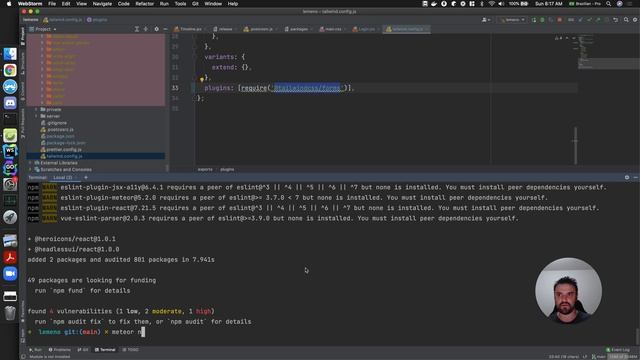Open package.json in the project tree
The image size is (640, 360).
(58, 136)
